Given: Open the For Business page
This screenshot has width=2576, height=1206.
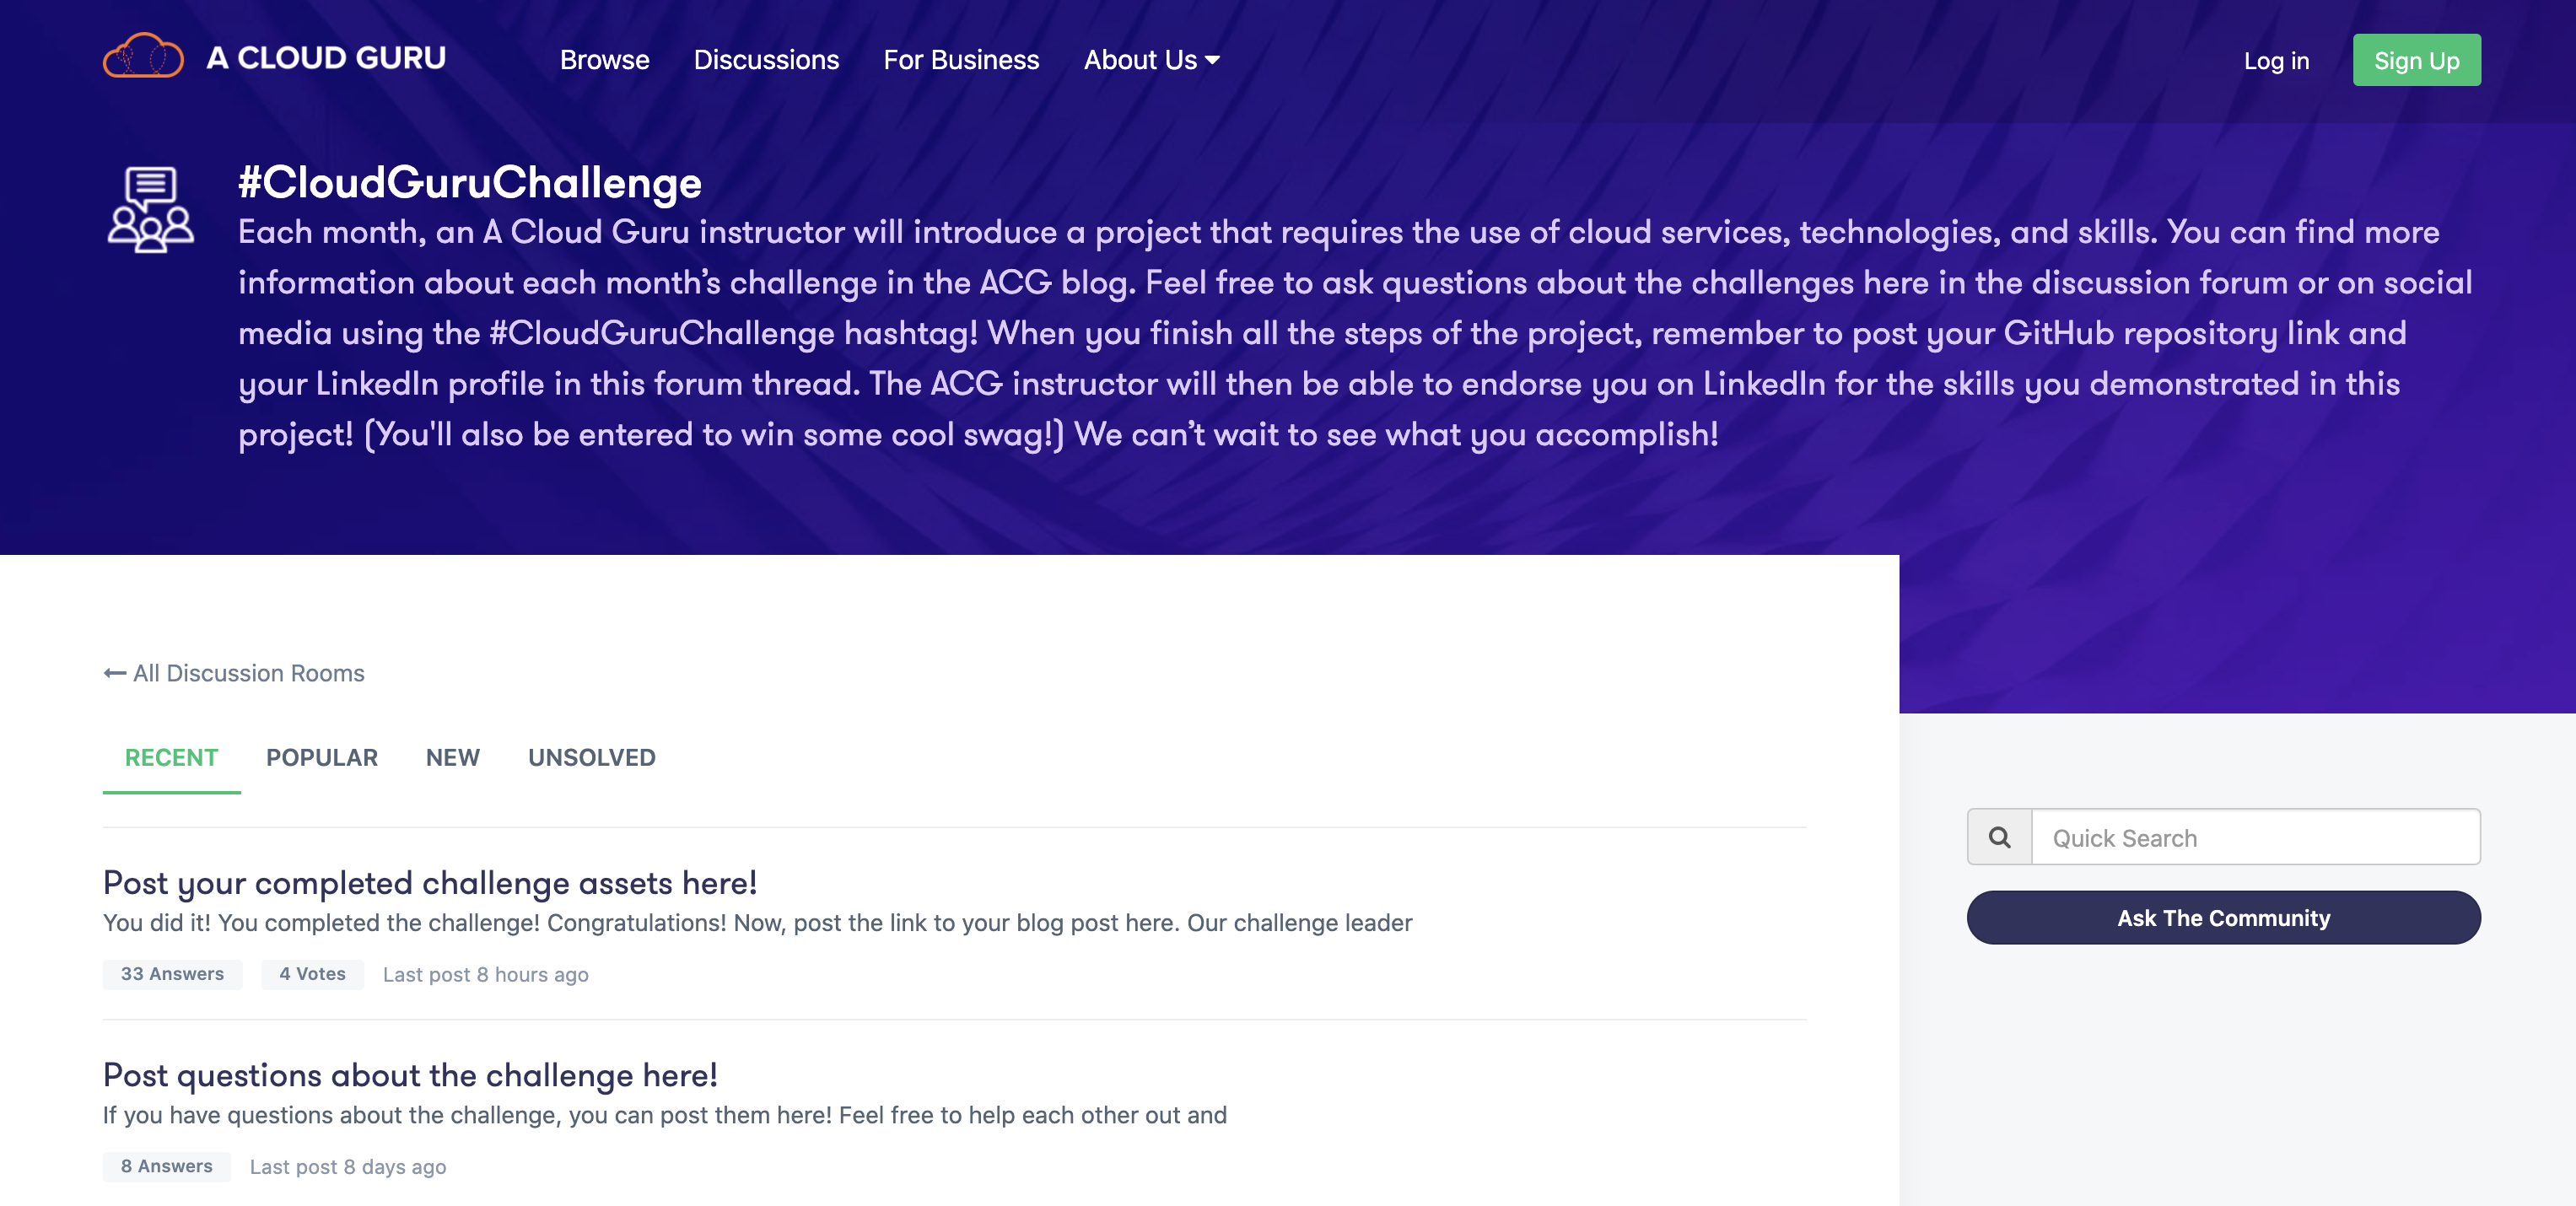Looking at the screenshot, I should click(961, 60).
